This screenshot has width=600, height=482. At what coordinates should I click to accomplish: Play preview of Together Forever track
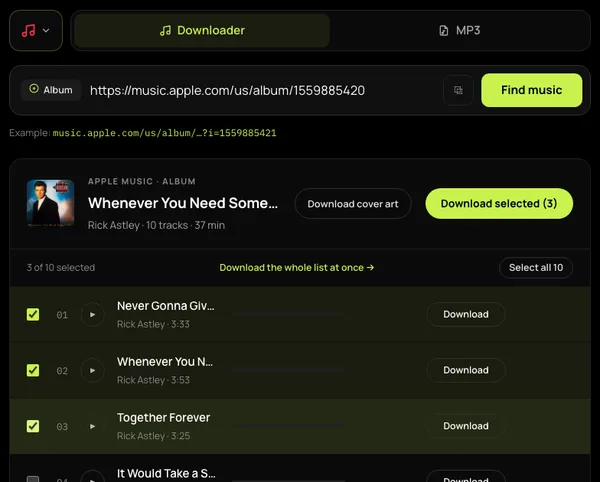pyautogui.click(x=93, y=426)
